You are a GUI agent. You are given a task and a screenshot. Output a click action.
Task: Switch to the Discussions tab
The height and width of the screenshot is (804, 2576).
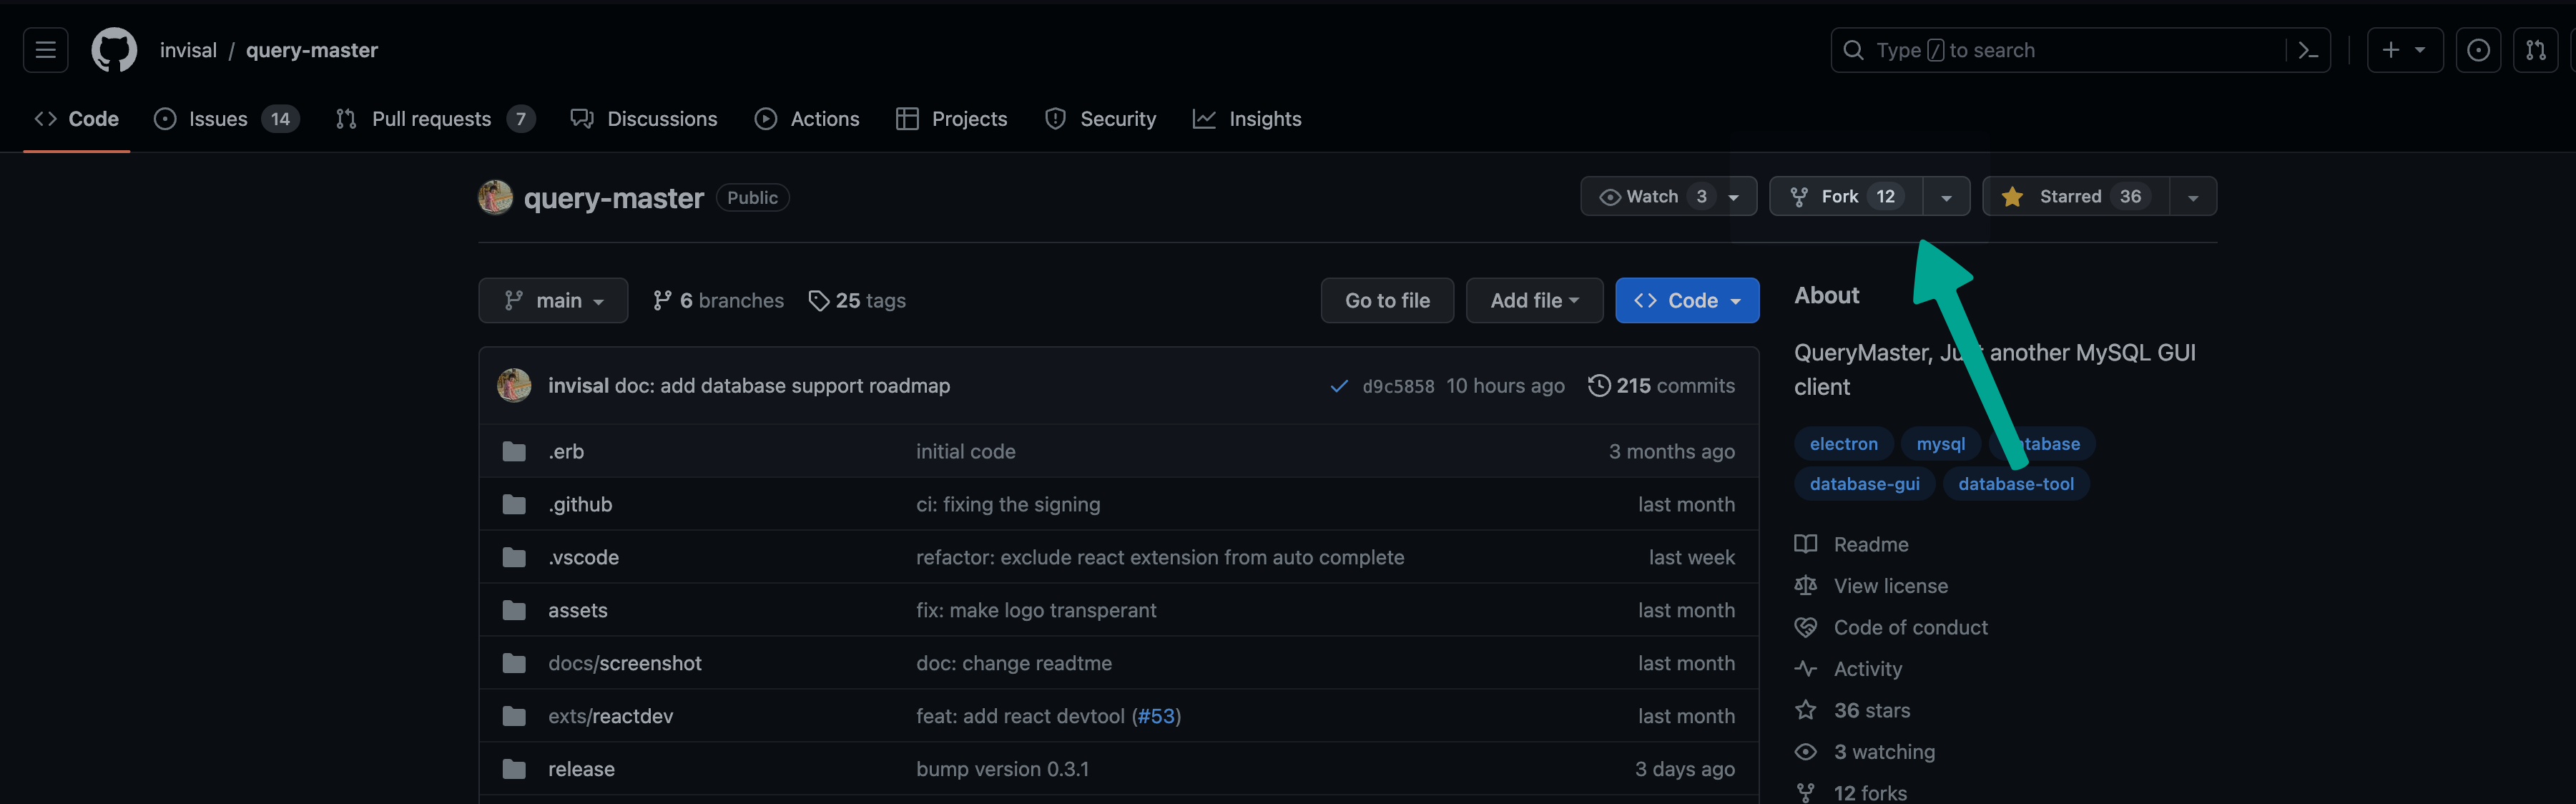pos(644,119)
